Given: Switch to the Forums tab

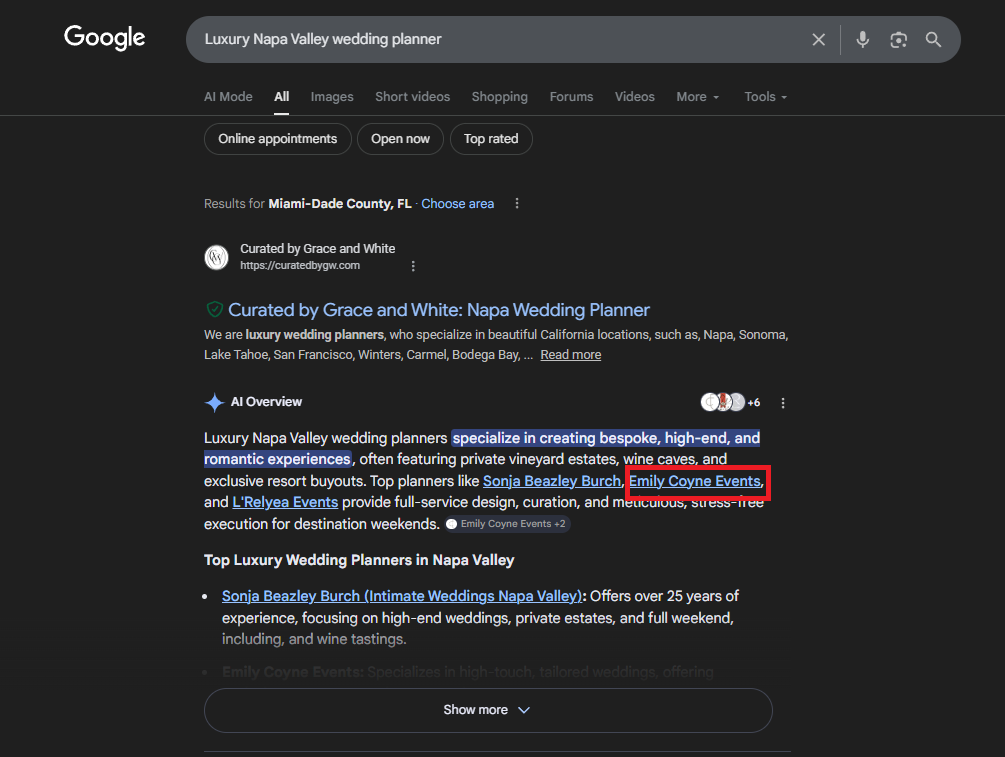Looking at the screenshot, I should tap(571, 97).
